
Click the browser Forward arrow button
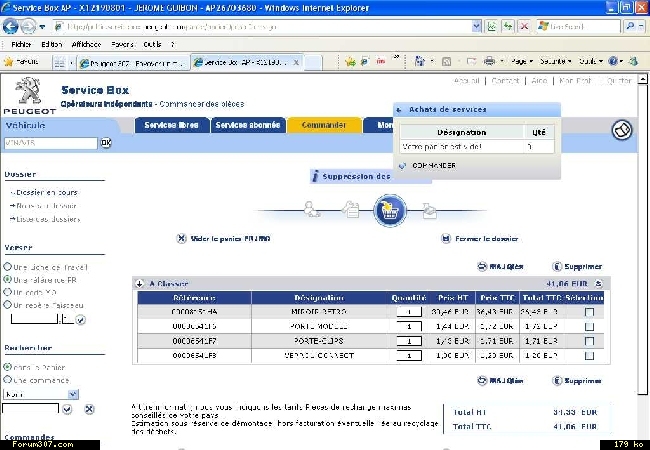28,27
